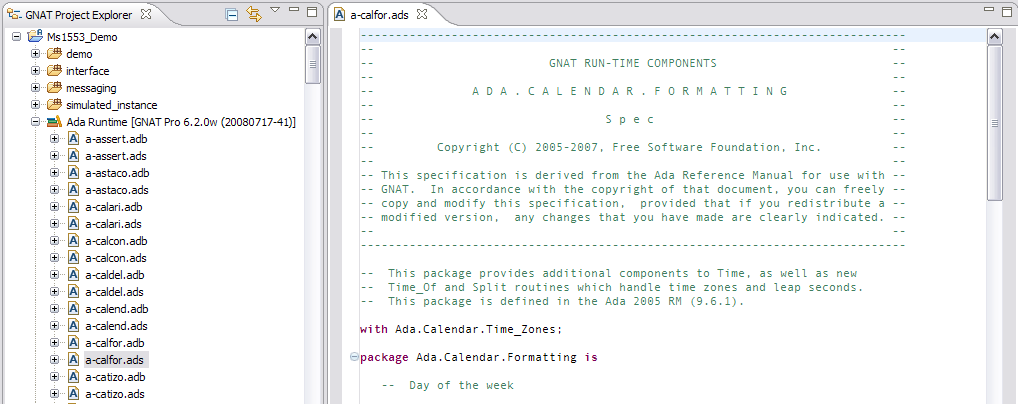Click the simulated_instance folder icon
This screenshot has width=1018, height=404.
pyautogui.click(x=54, y=105)
